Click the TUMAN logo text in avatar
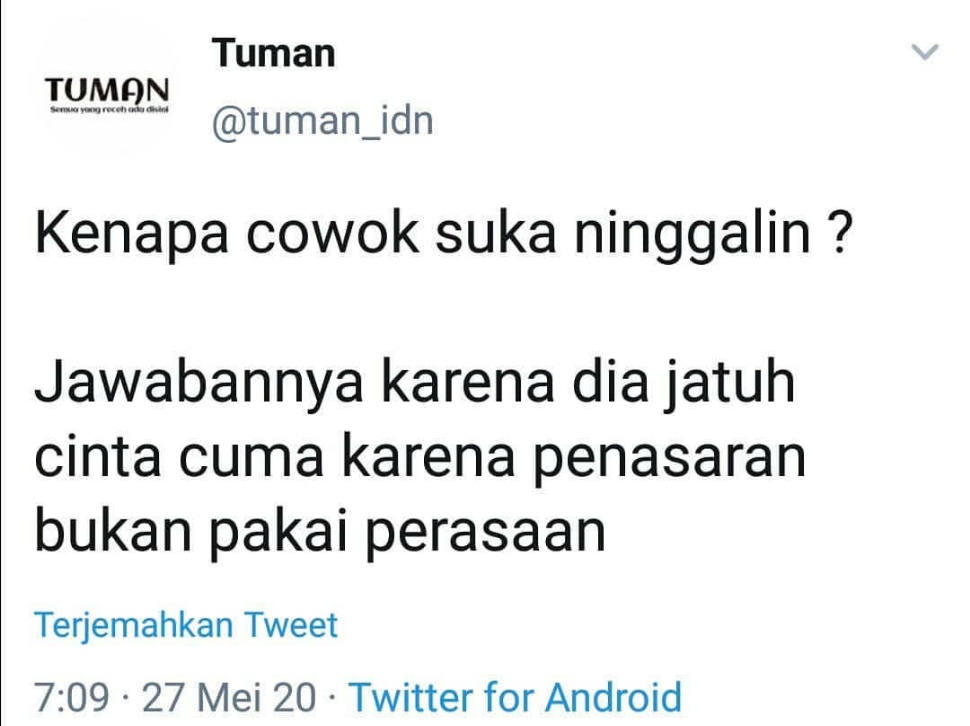The height and width of the screenshot is (726, 970). click(x=106, y=90)
